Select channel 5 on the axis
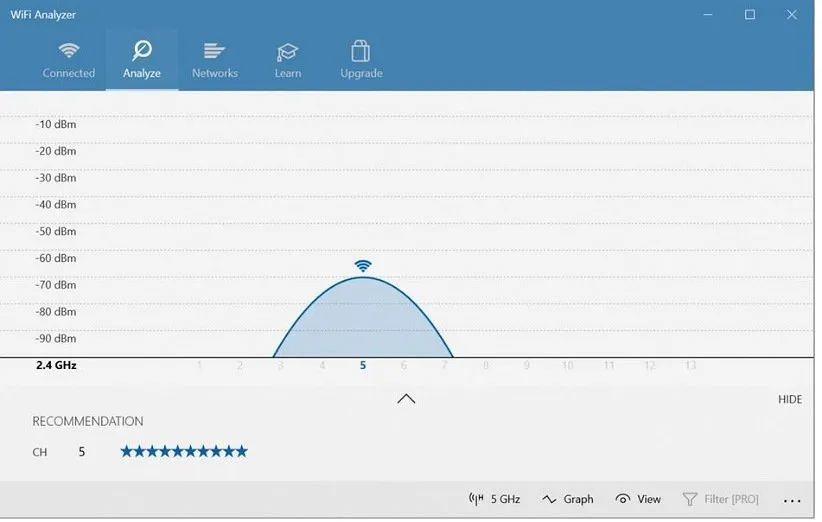 point(363,366)
